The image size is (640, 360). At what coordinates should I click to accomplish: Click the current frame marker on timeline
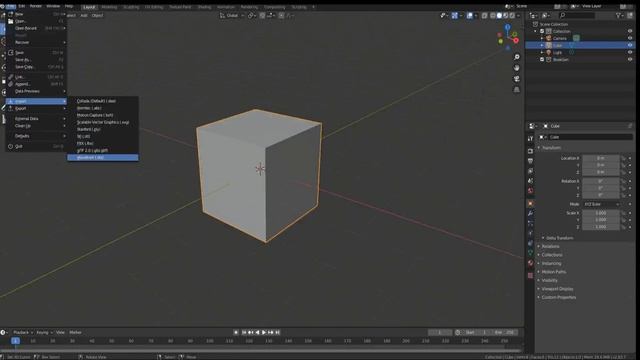(x=16, y=341)
